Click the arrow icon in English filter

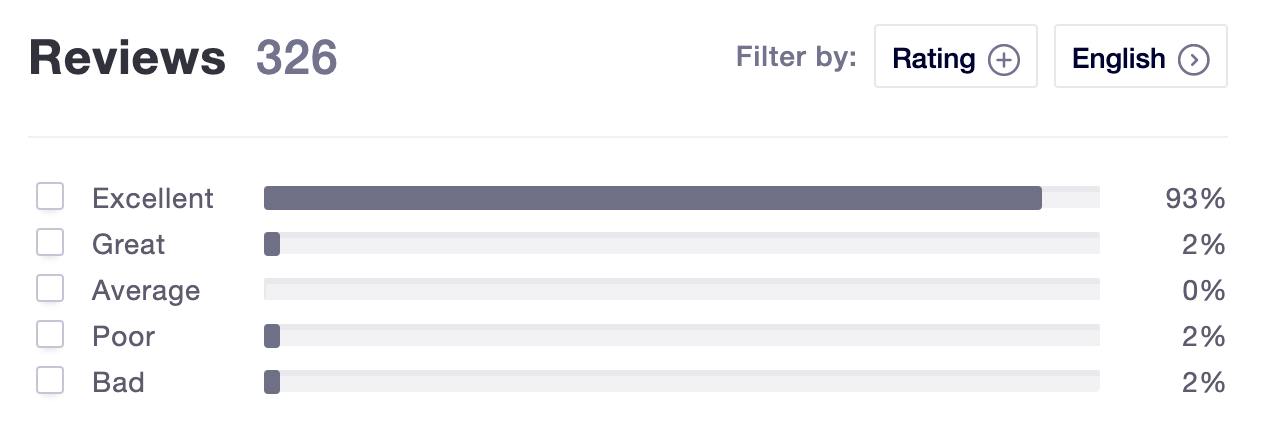(x=1194, y=60)
